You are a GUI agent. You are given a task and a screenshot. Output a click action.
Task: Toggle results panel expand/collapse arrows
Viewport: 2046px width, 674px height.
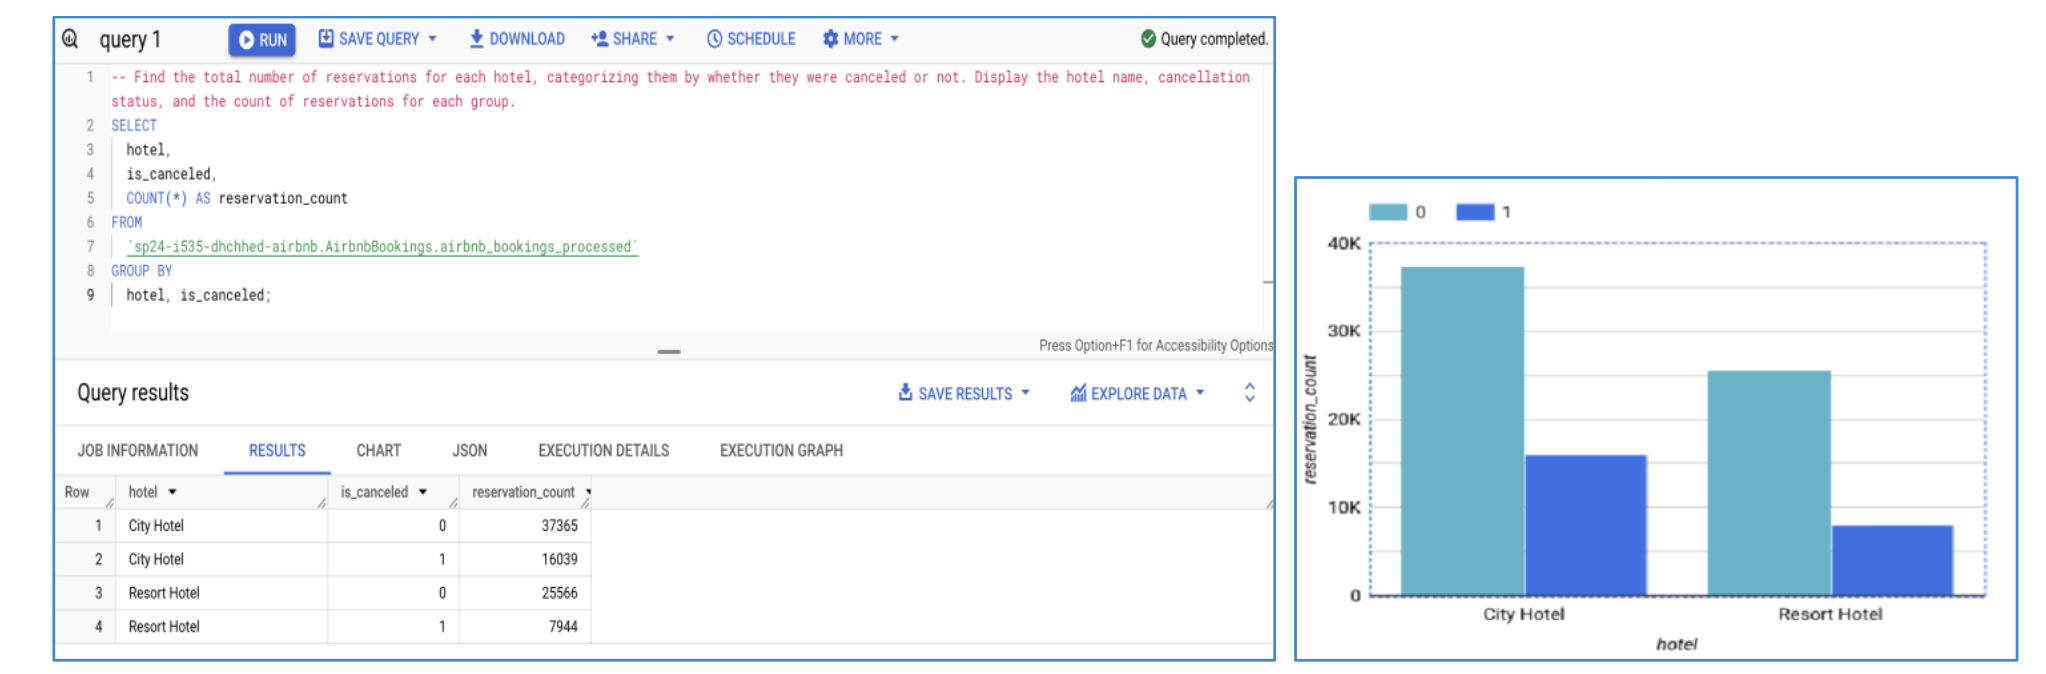[x=1249, y=392]
